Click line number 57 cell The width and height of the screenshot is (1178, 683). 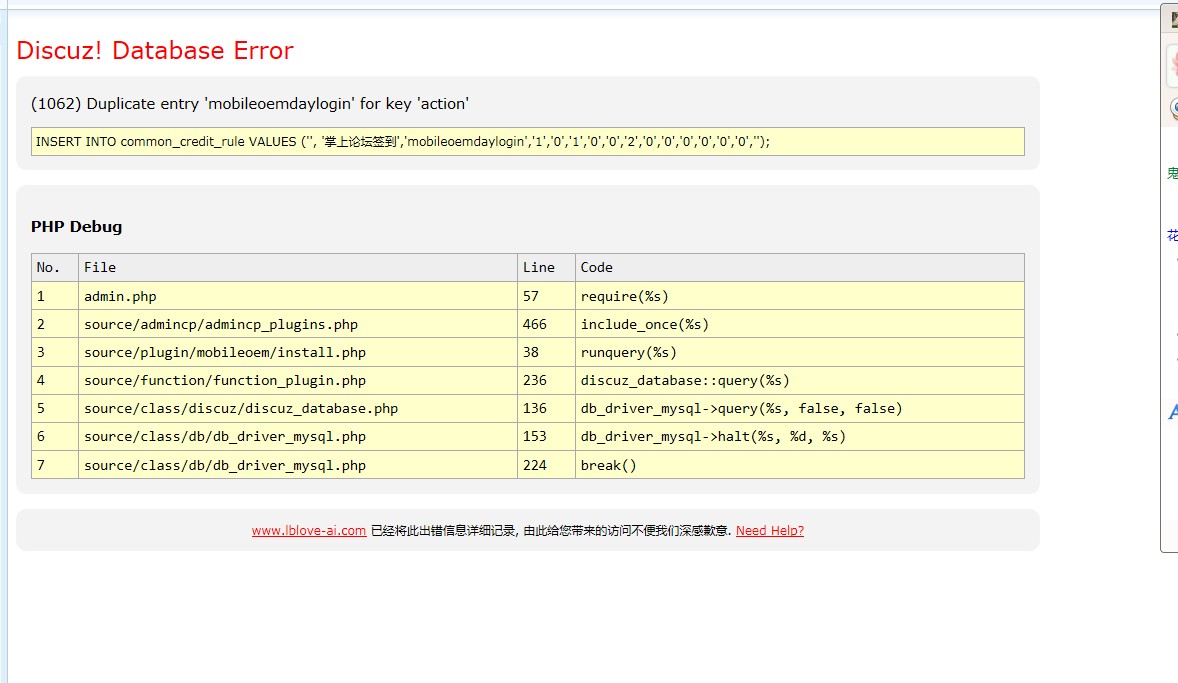click(546, 296)
